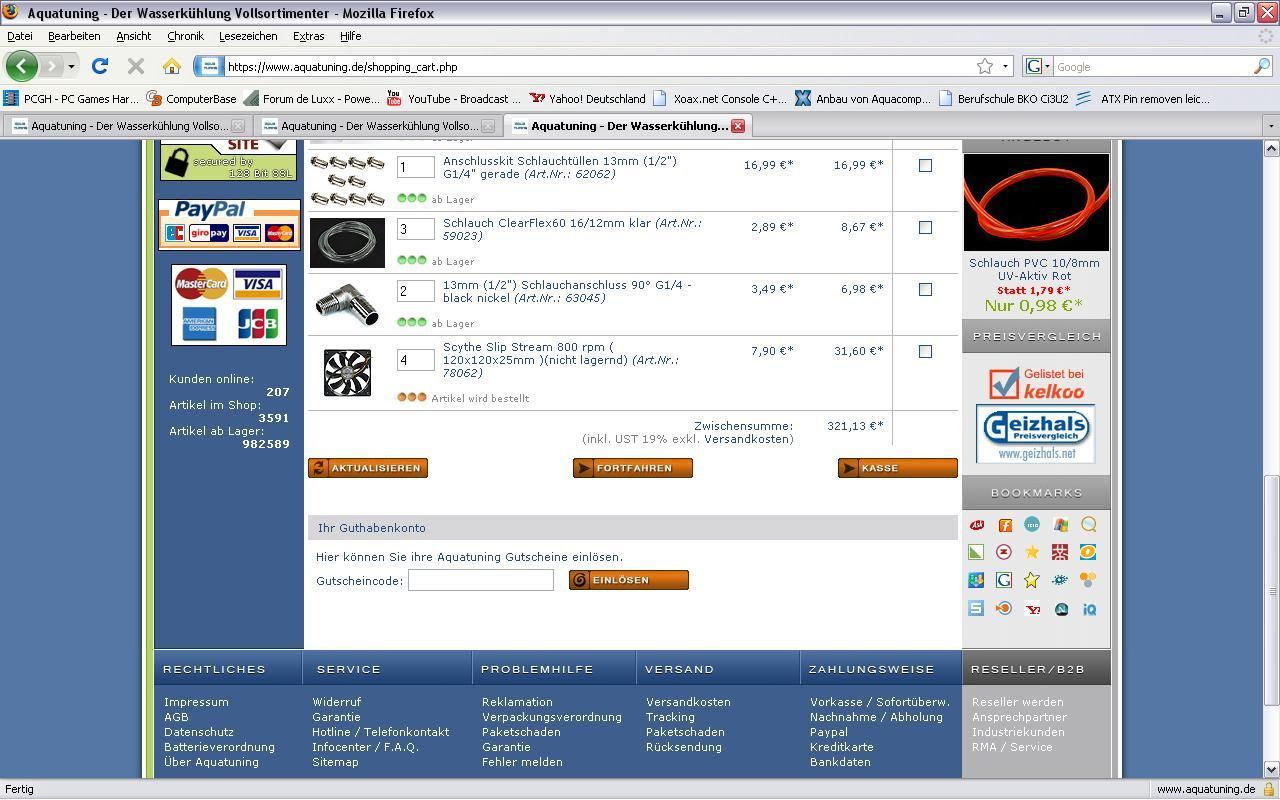Screen dimensions: 1280x800
Task: Click the quantity field of Scythe Slip Stream
Action: [416, 360]
